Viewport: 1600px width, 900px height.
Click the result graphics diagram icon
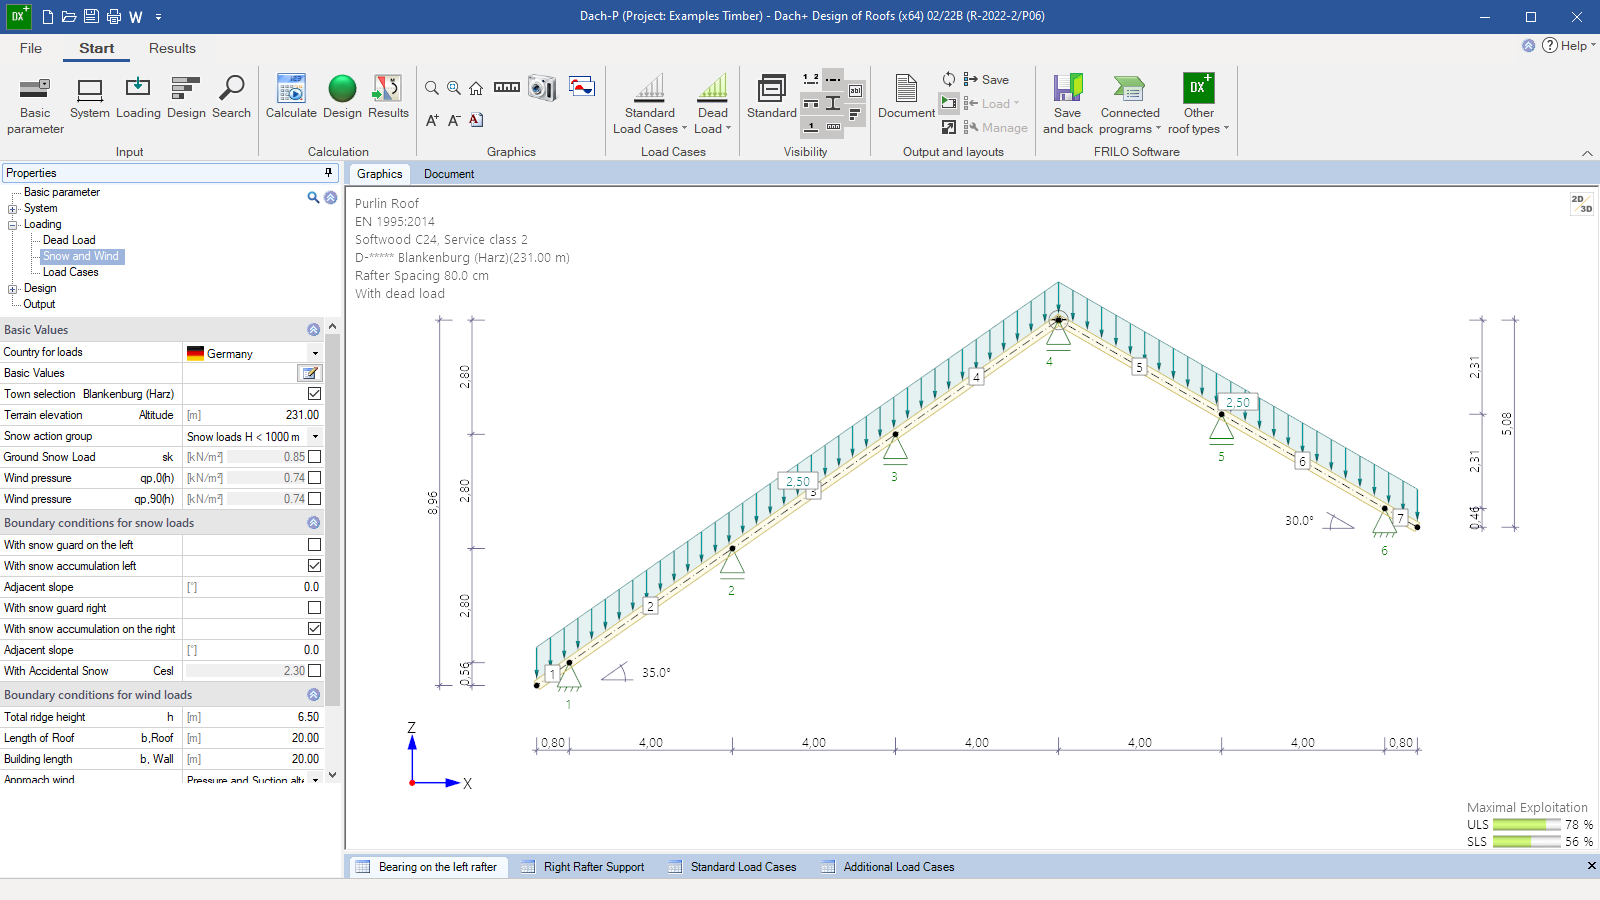tap(582, 86)
